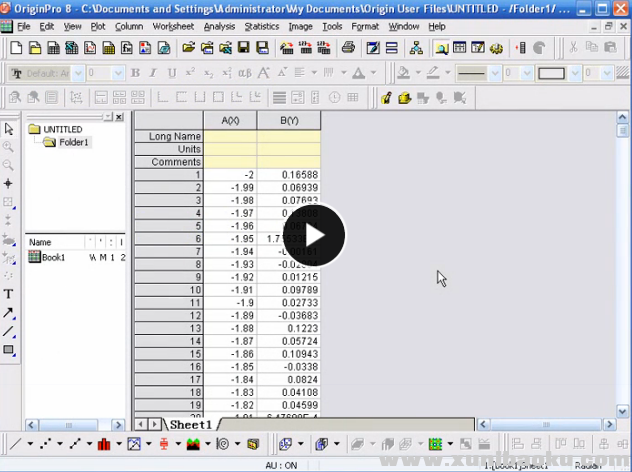
Task: Open the Worksheet menu
Action: pyautogui.click(x=173, y=26)
